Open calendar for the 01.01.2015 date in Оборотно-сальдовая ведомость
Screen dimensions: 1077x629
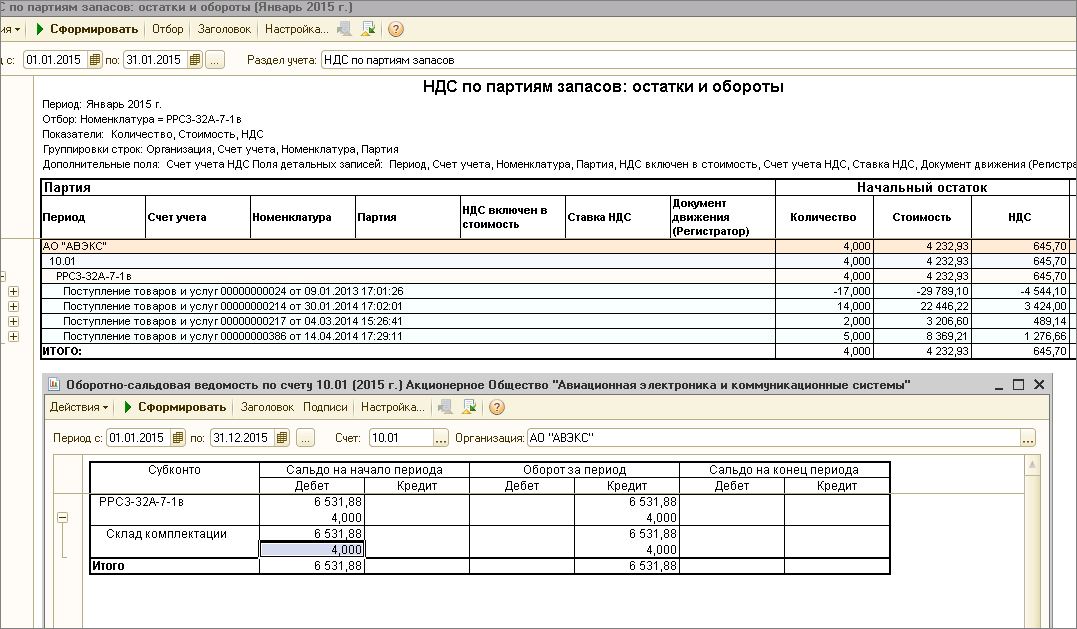click(x=178, y=437)
